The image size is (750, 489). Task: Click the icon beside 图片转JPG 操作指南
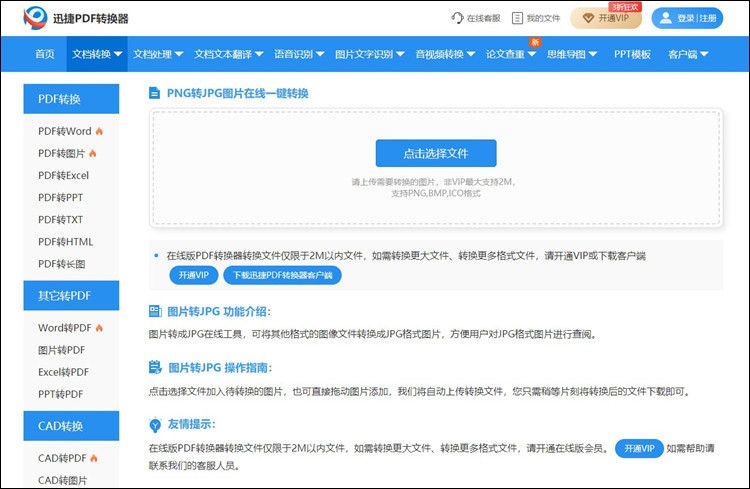155,367
